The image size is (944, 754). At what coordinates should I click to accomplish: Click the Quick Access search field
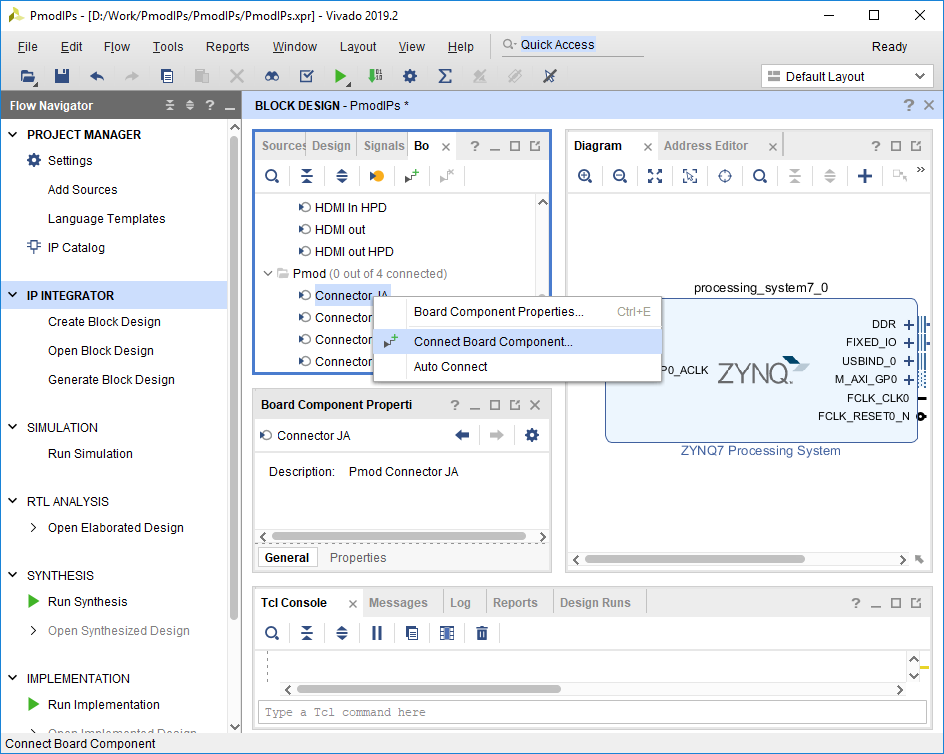(x=573, y=45)
